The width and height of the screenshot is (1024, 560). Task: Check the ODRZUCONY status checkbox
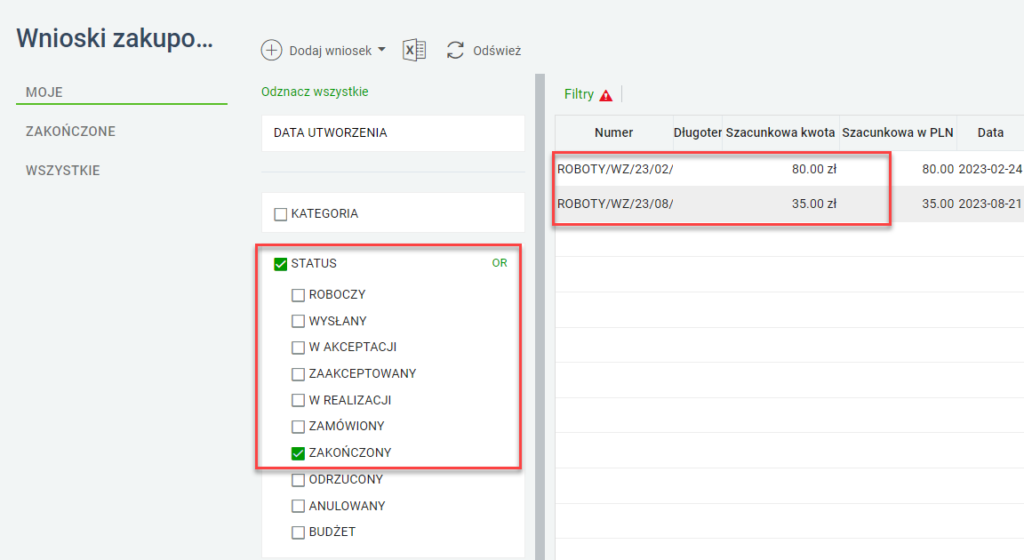tap(298, 480)
